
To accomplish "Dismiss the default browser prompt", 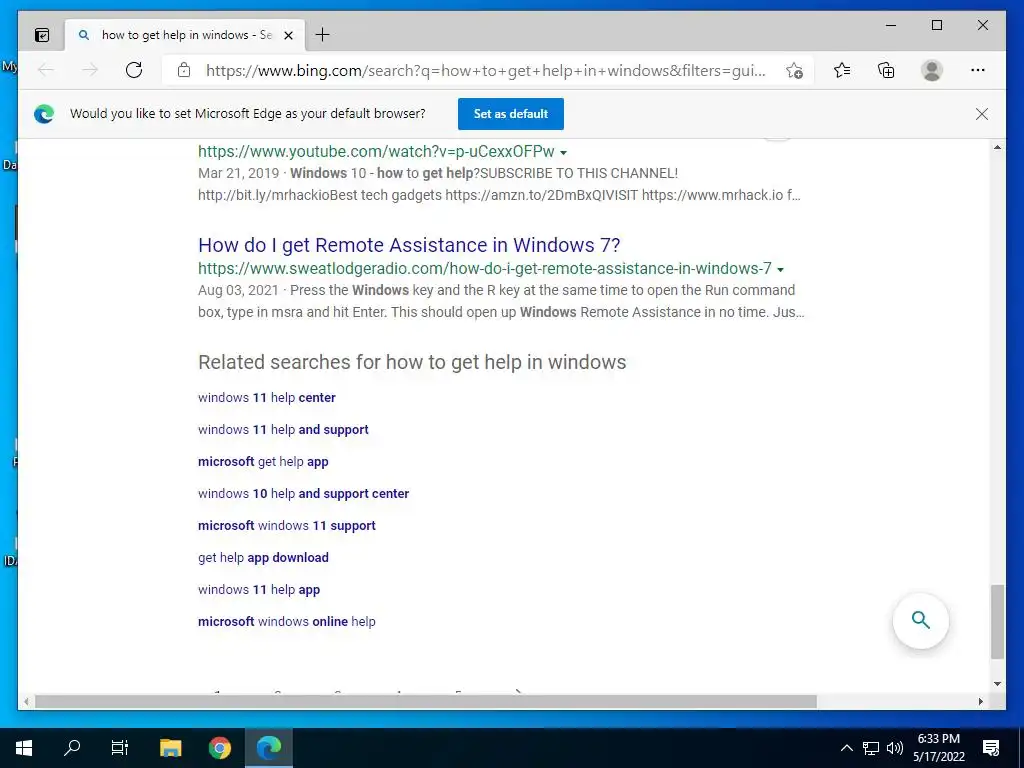I will tap(982, 114).
